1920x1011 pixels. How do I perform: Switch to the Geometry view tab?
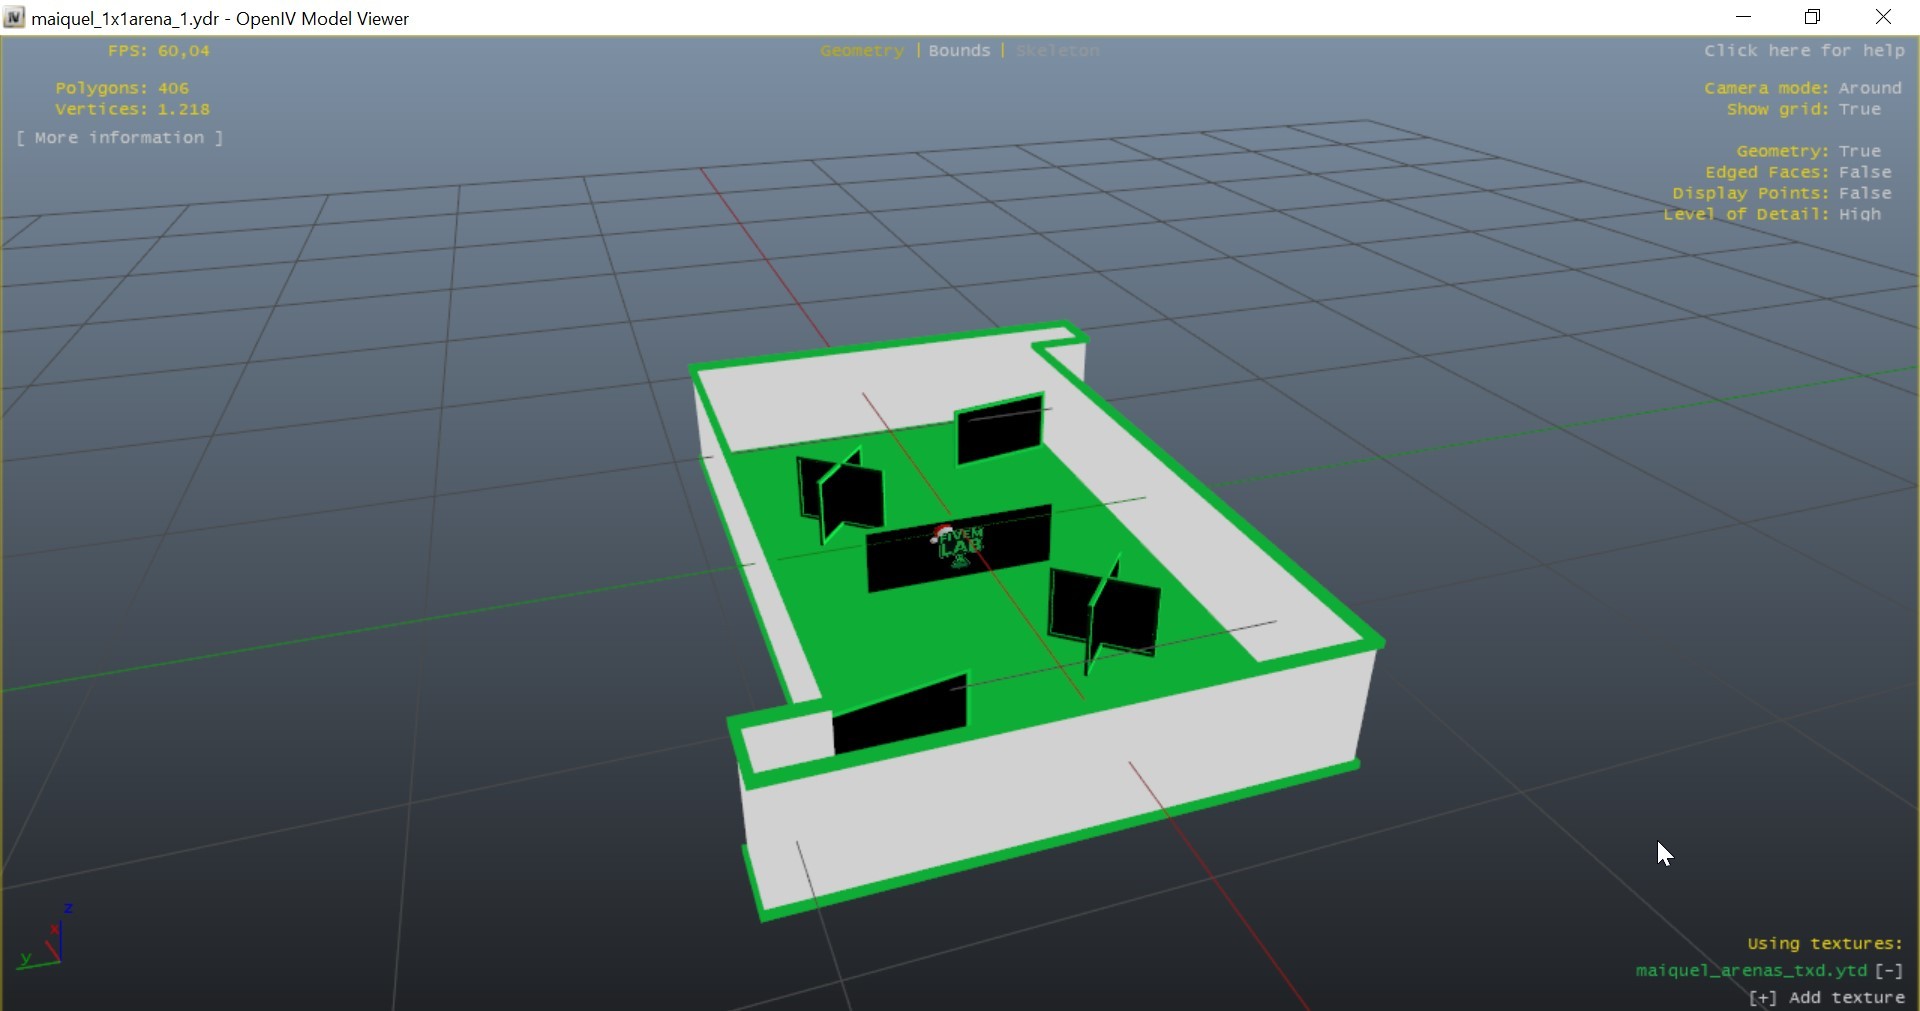coord(861,51)
